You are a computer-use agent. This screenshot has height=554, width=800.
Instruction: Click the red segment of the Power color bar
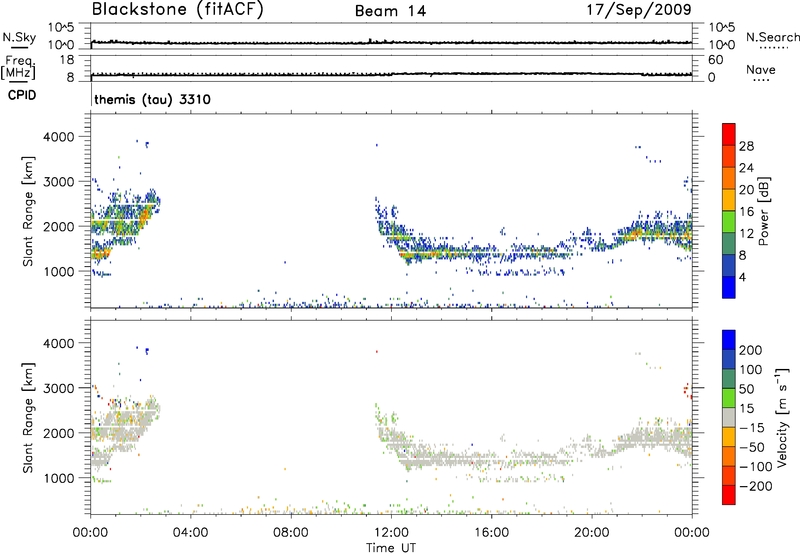[729, 134]
